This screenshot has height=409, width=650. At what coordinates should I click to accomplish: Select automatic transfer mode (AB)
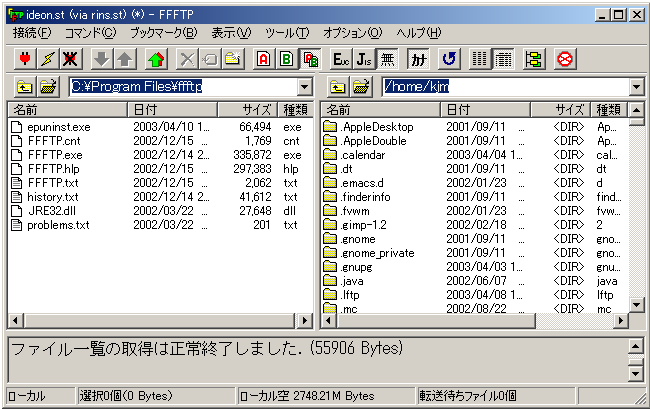pos(310,59)
